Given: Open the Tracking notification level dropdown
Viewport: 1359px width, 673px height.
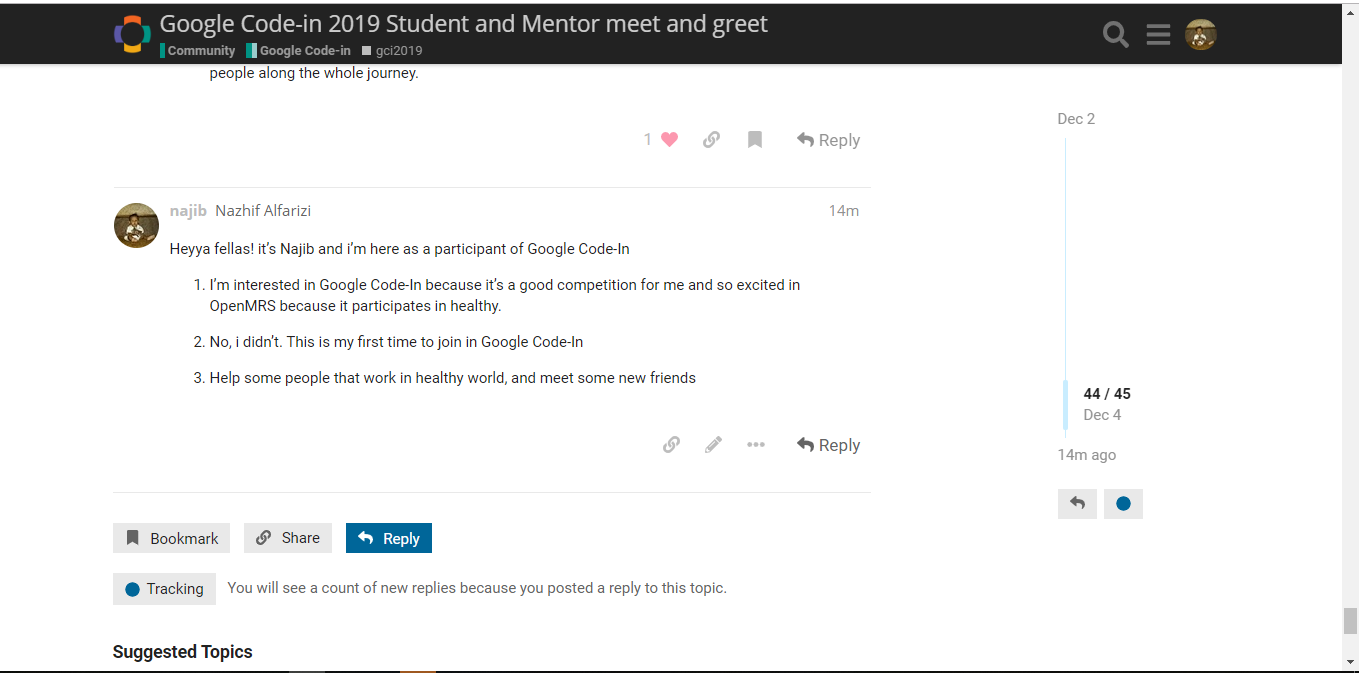Looking at the screenshot, I should coord(164,589).
